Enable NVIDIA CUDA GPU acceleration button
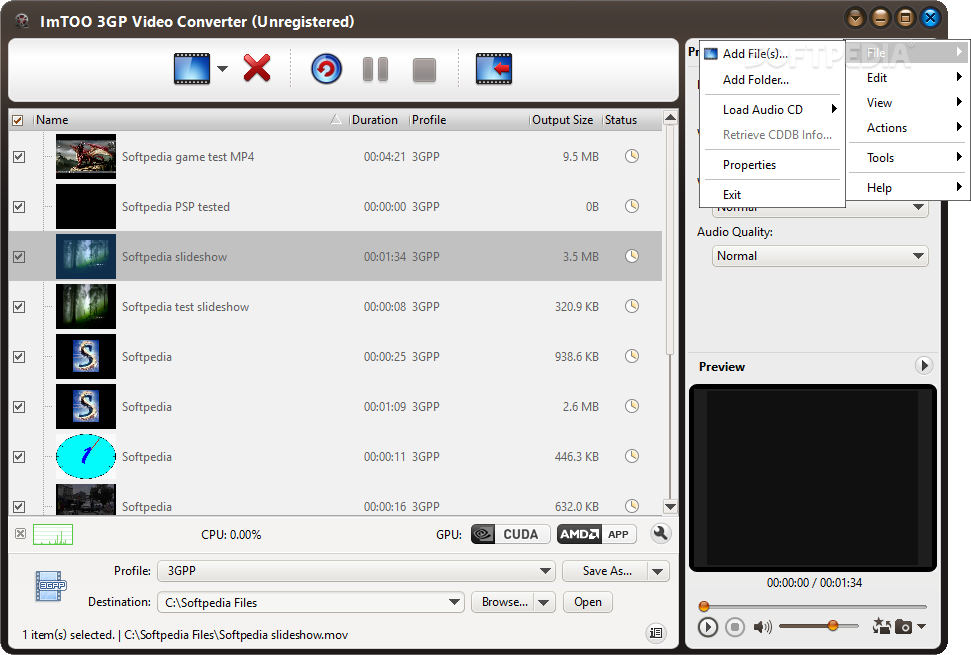The width and height of the screenshot is (971, 655). pyautogui.click(x=510, y=534)
